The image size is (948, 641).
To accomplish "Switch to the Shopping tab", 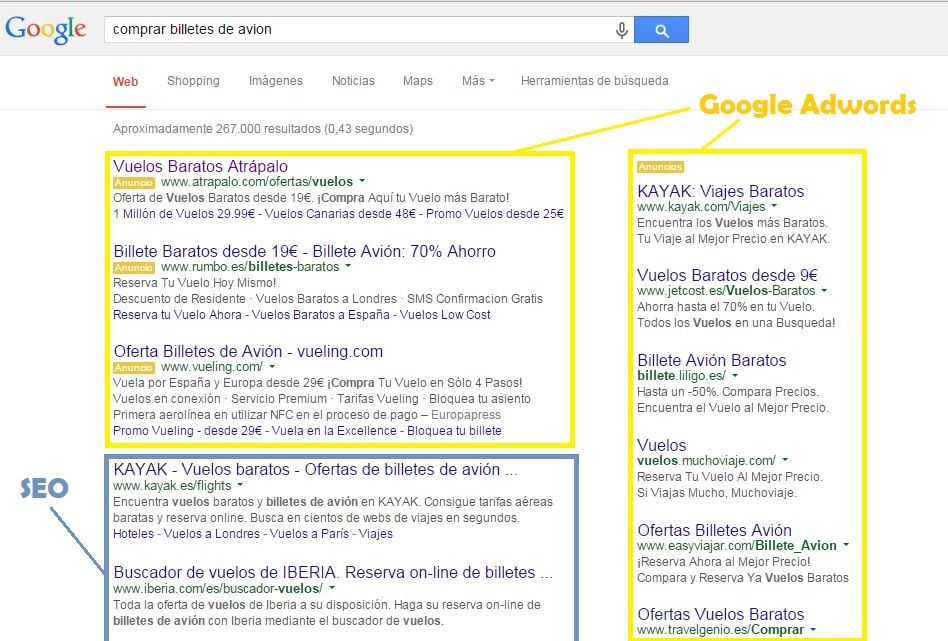I will [193, 81].
